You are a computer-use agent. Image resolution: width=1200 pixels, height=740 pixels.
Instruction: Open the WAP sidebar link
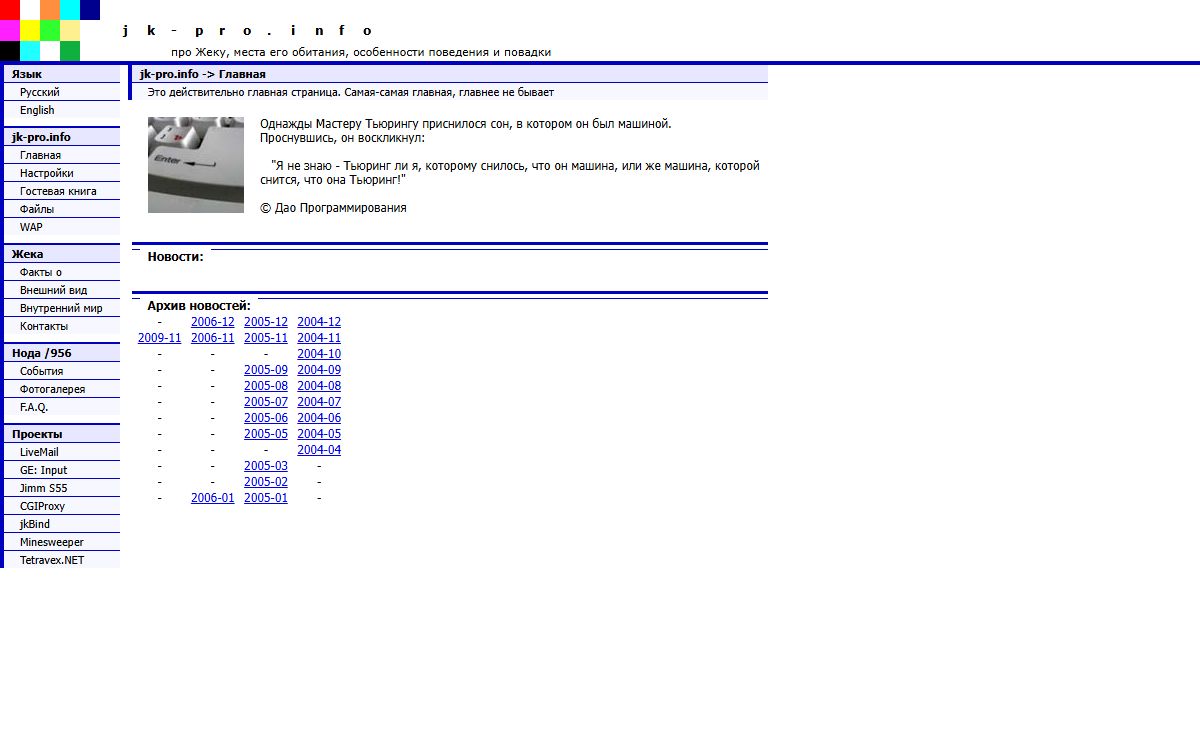[x=31, y=227]
